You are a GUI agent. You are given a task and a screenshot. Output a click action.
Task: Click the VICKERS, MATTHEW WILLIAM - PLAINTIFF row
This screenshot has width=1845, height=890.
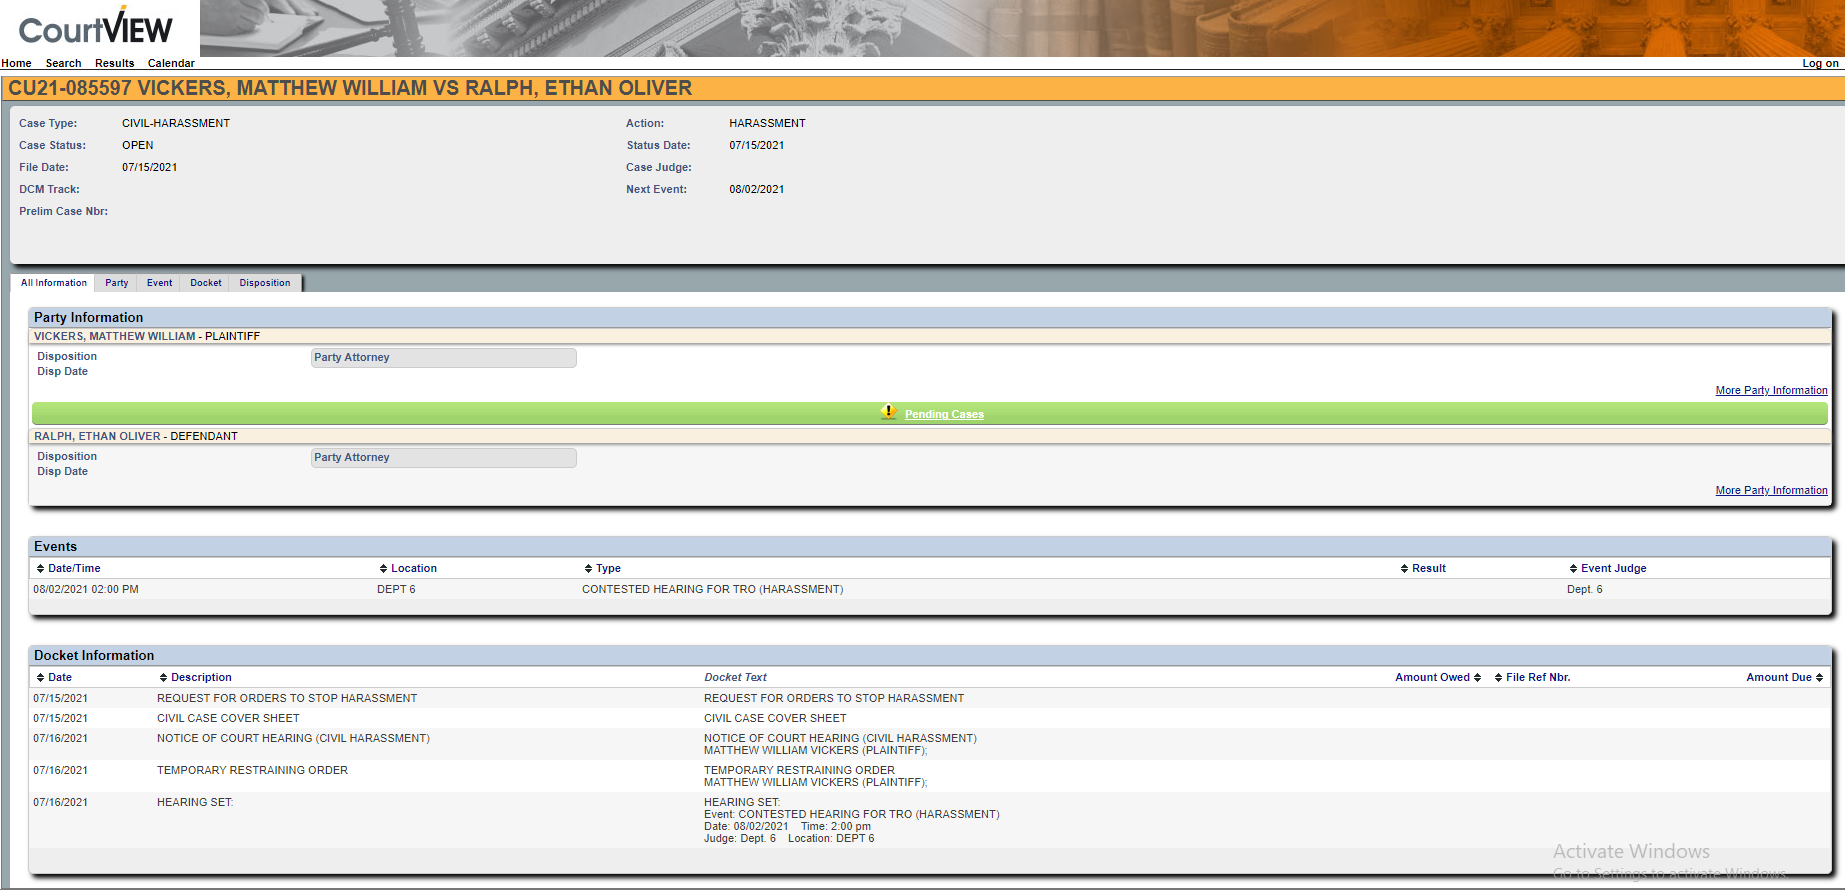coord(930,337)
